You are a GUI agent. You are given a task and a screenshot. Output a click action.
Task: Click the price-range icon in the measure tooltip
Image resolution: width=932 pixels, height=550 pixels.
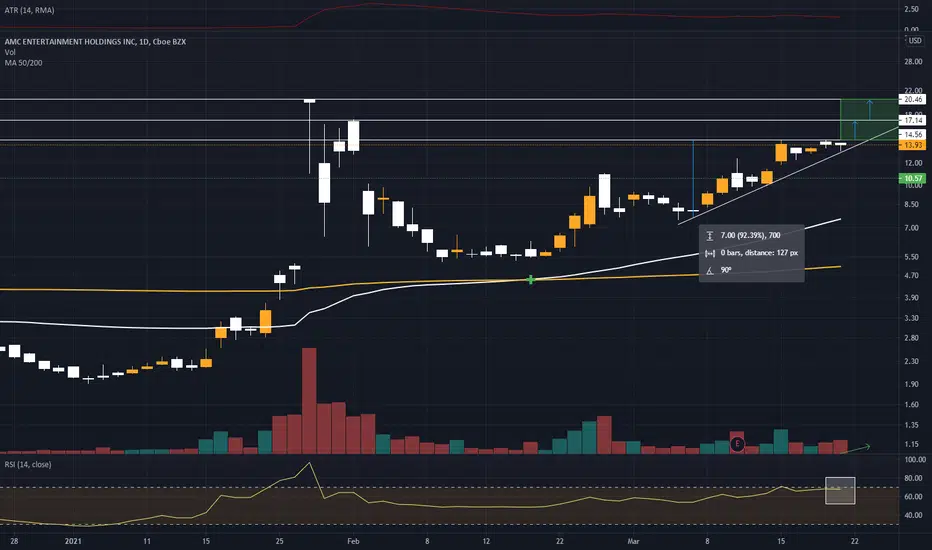[x=710, y=235]
